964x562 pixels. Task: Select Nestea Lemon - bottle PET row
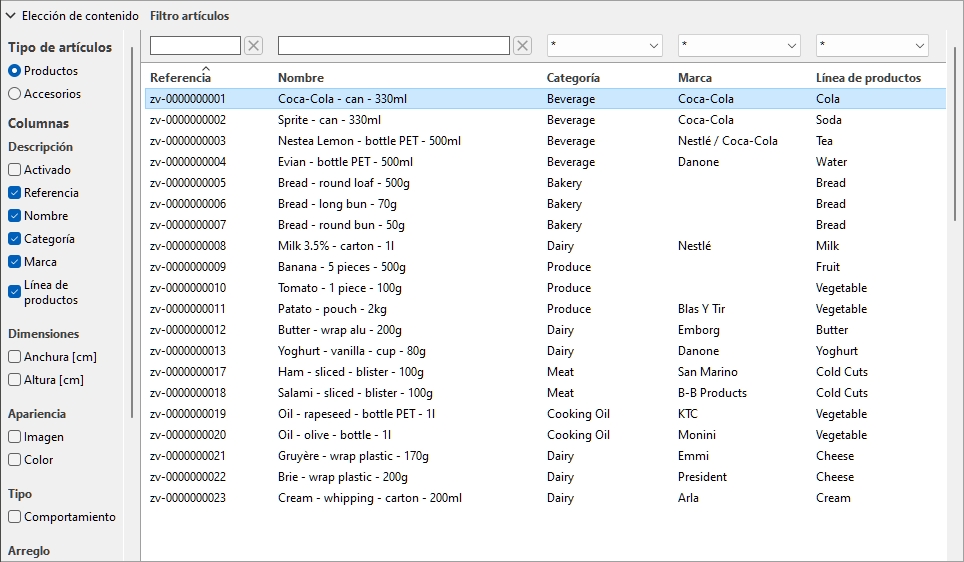click(545, 141)
